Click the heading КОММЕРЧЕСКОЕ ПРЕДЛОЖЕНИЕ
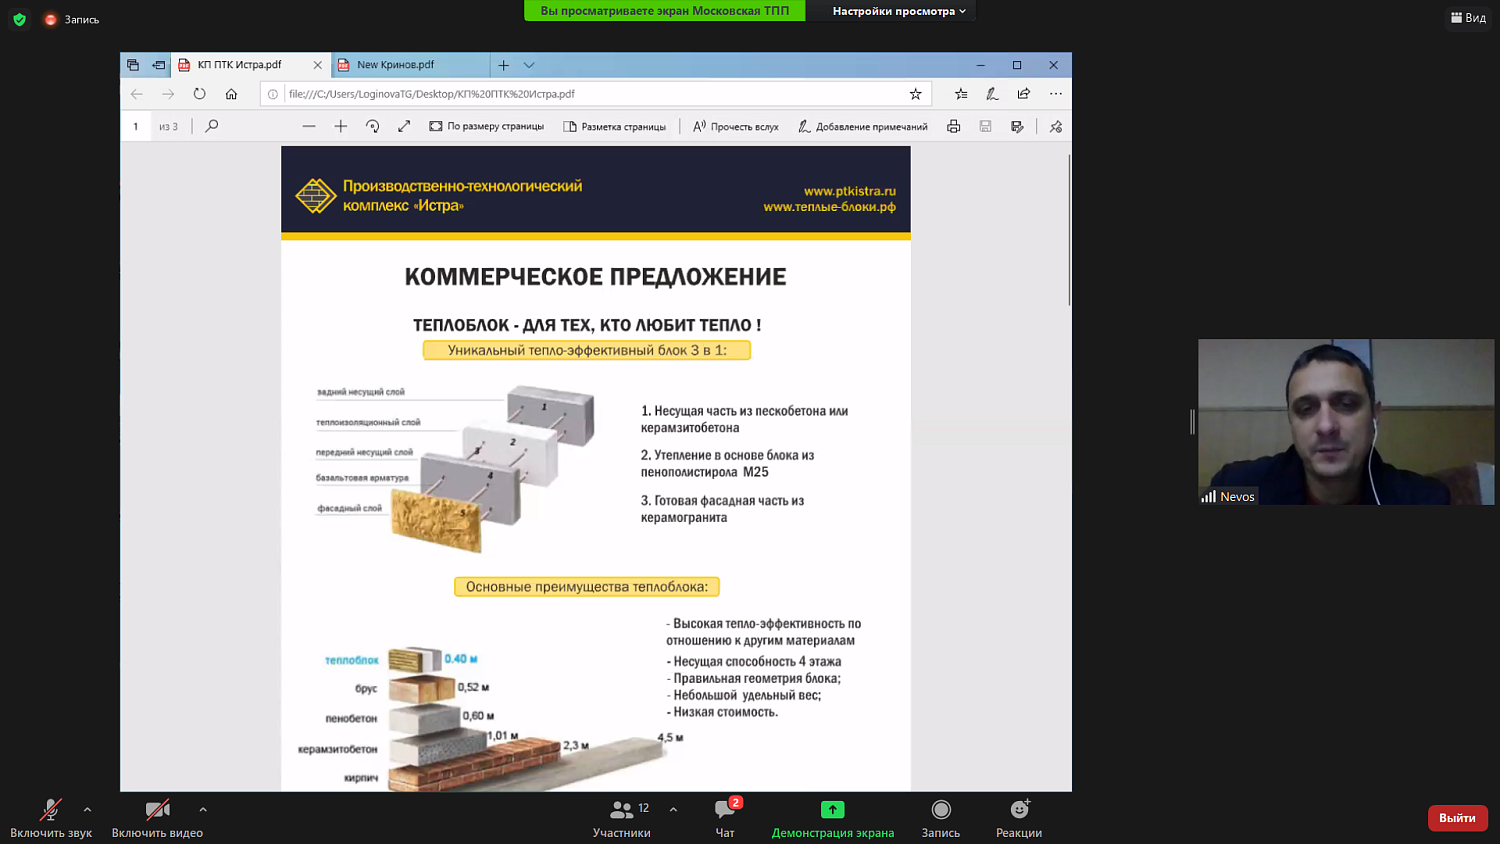This screenshot has width=1500, height=844. (x=595, y=277)
